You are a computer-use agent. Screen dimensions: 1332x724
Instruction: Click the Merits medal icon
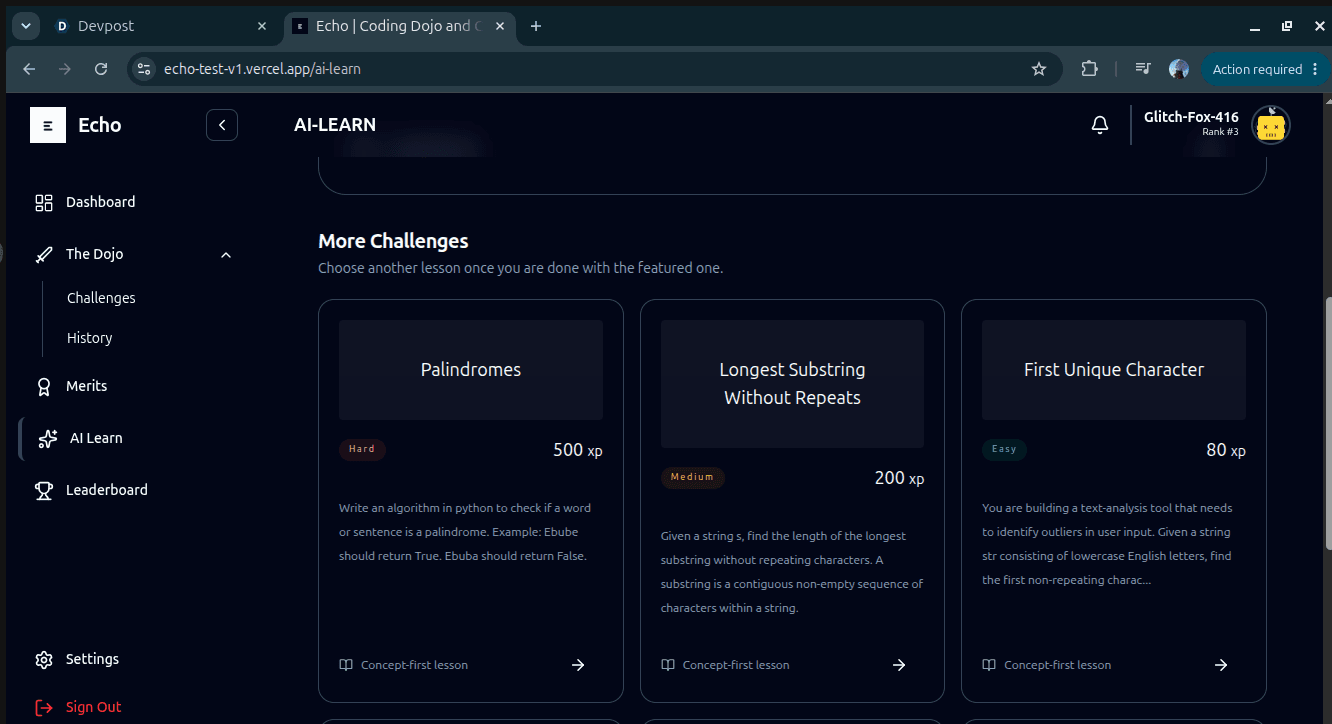(44, 387)
